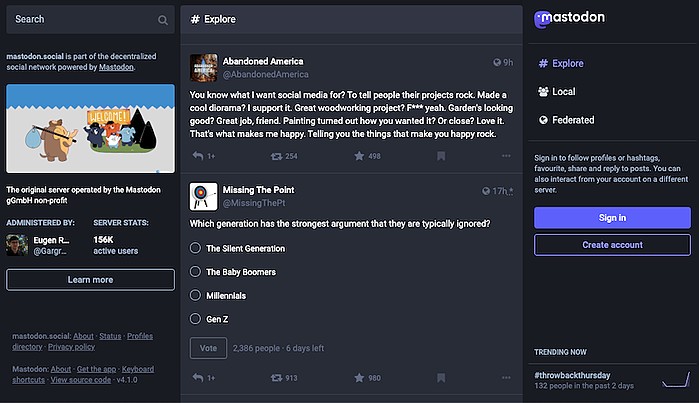The height and width of the screenshot is (403, 699).
Task: Switch to the Local timeline
Action: 563,92
